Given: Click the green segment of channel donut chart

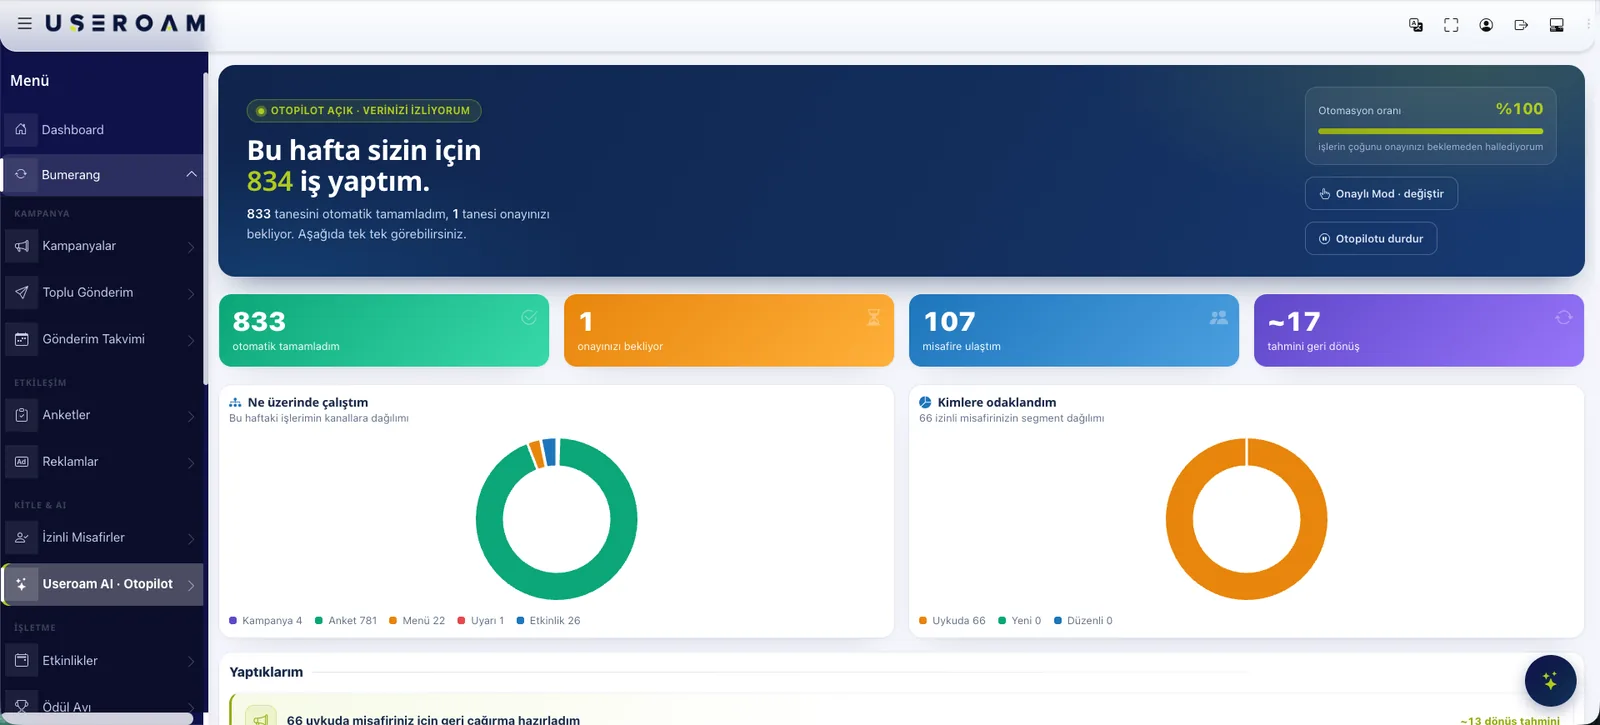Looking at the screenshot, I should [556, 586].
